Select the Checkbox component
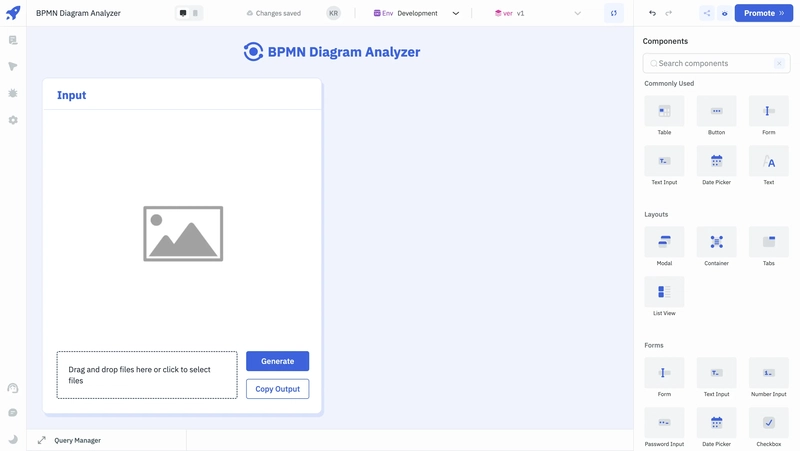Screen dimensions: 800x451 (768, 428)
